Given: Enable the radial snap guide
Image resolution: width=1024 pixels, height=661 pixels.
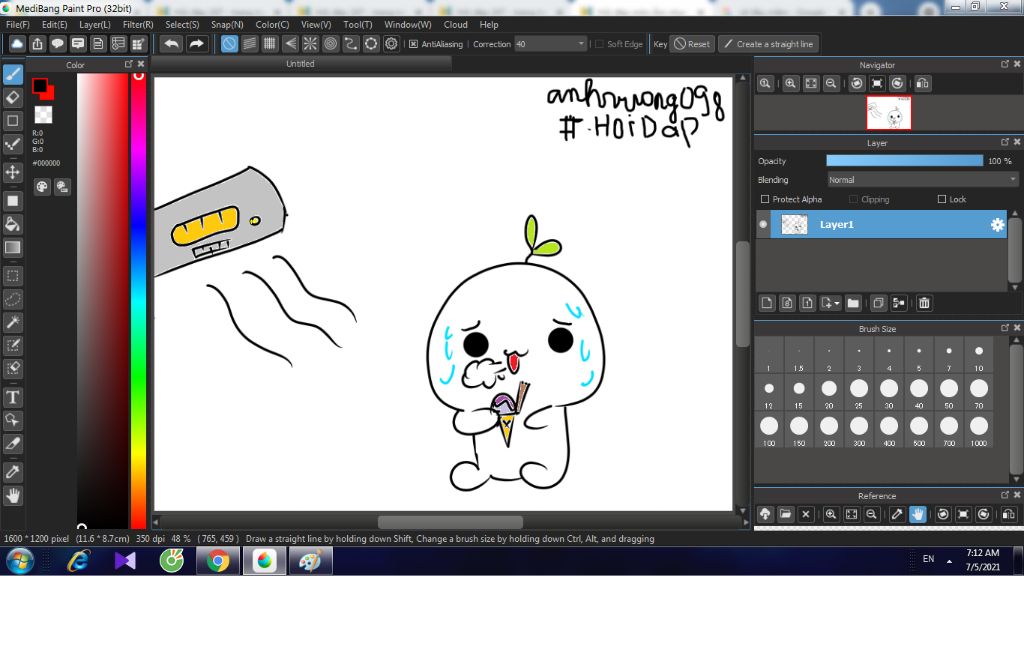Looking at the screenshot, I should coord(310,44).
